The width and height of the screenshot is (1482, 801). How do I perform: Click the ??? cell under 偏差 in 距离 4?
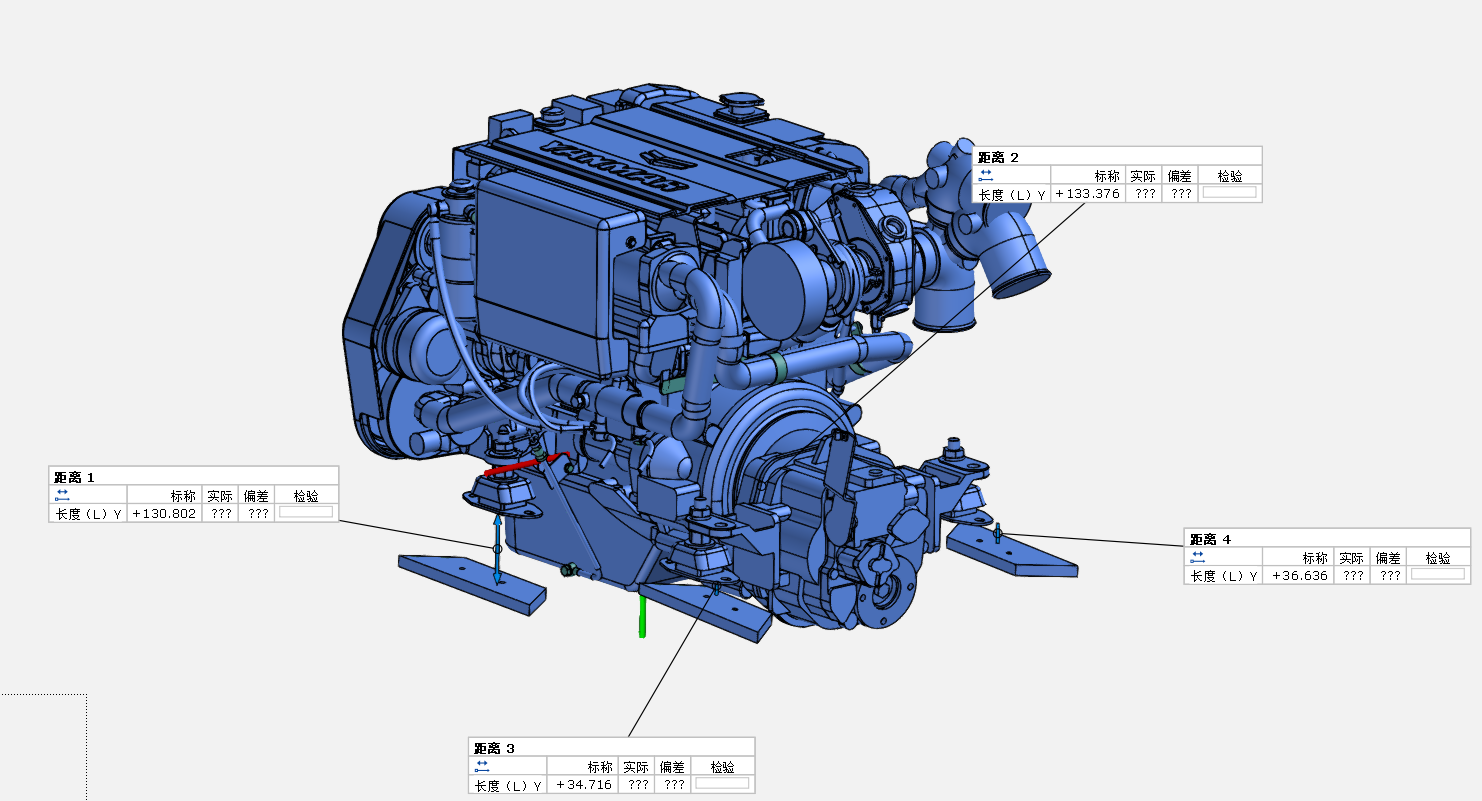[1389, 576]
